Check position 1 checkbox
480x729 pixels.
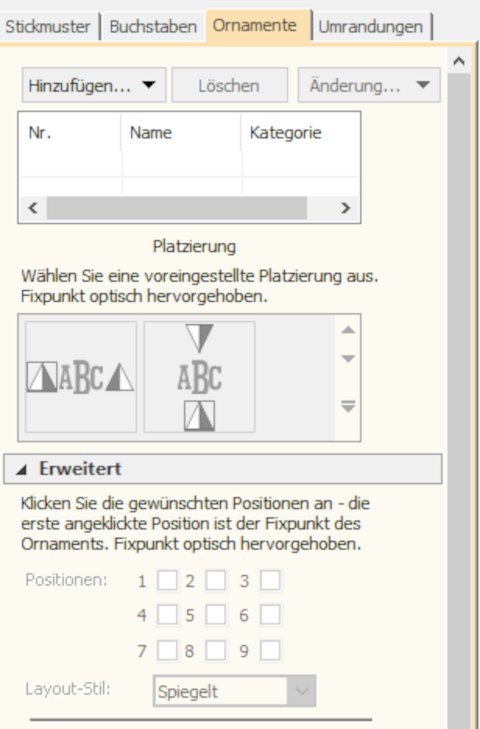pyautogui.click(x=167, y=580)
